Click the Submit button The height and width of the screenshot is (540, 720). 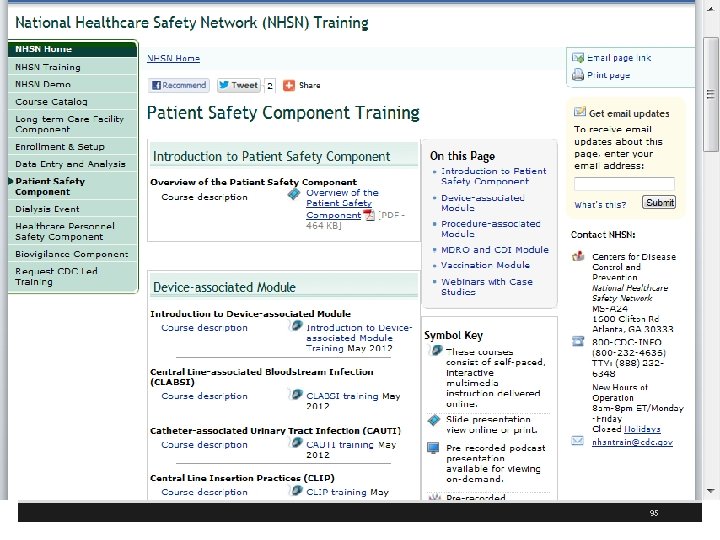pos(659,202)
